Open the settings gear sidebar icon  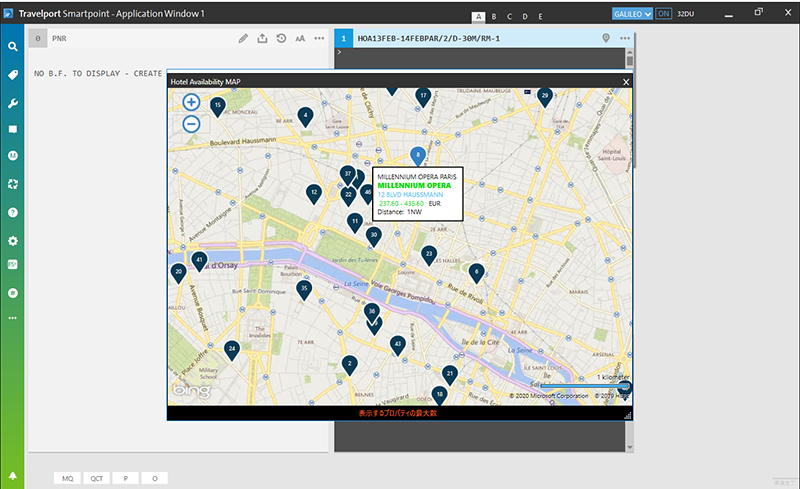click(13, 241)
